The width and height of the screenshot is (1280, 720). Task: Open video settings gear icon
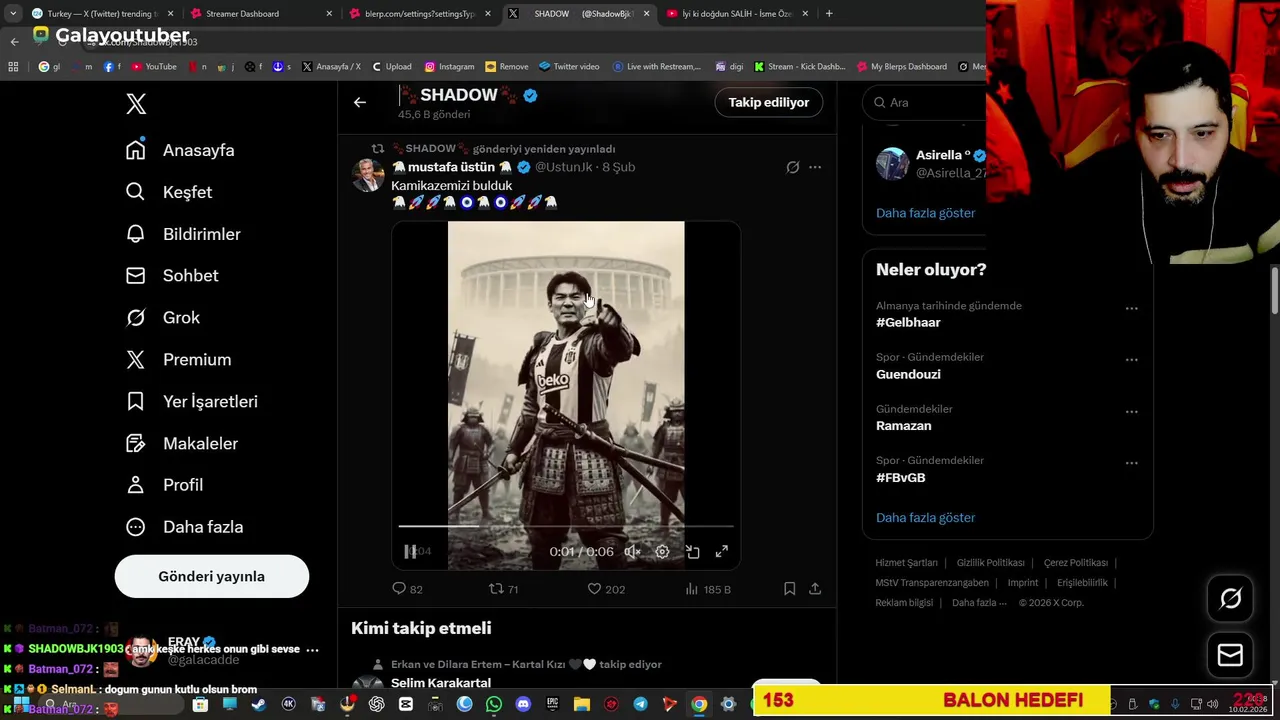pyautogui.click(x=662, y=552)
